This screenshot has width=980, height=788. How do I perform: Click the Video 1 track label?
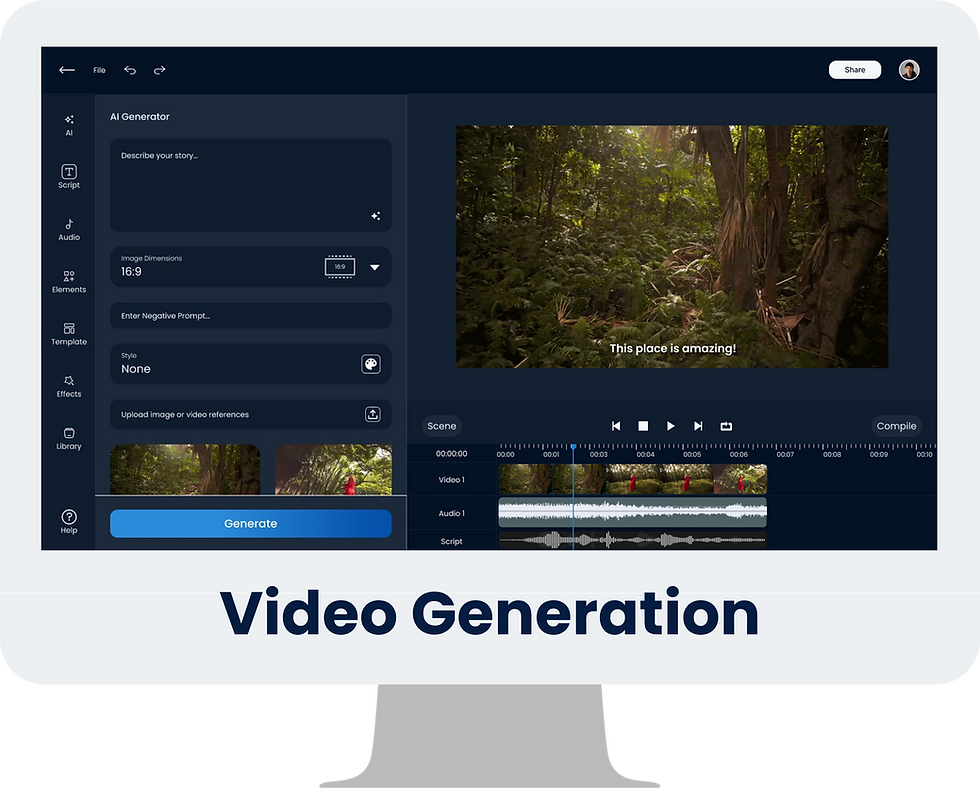451,480
